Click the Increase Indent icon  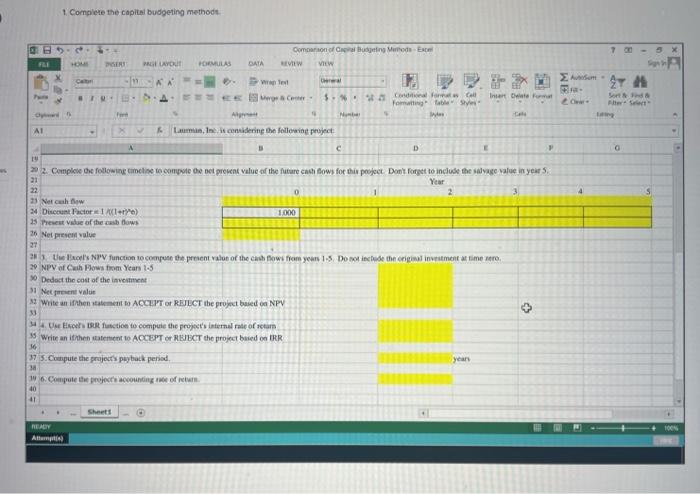pyautogui.click(x=238, y=98)
